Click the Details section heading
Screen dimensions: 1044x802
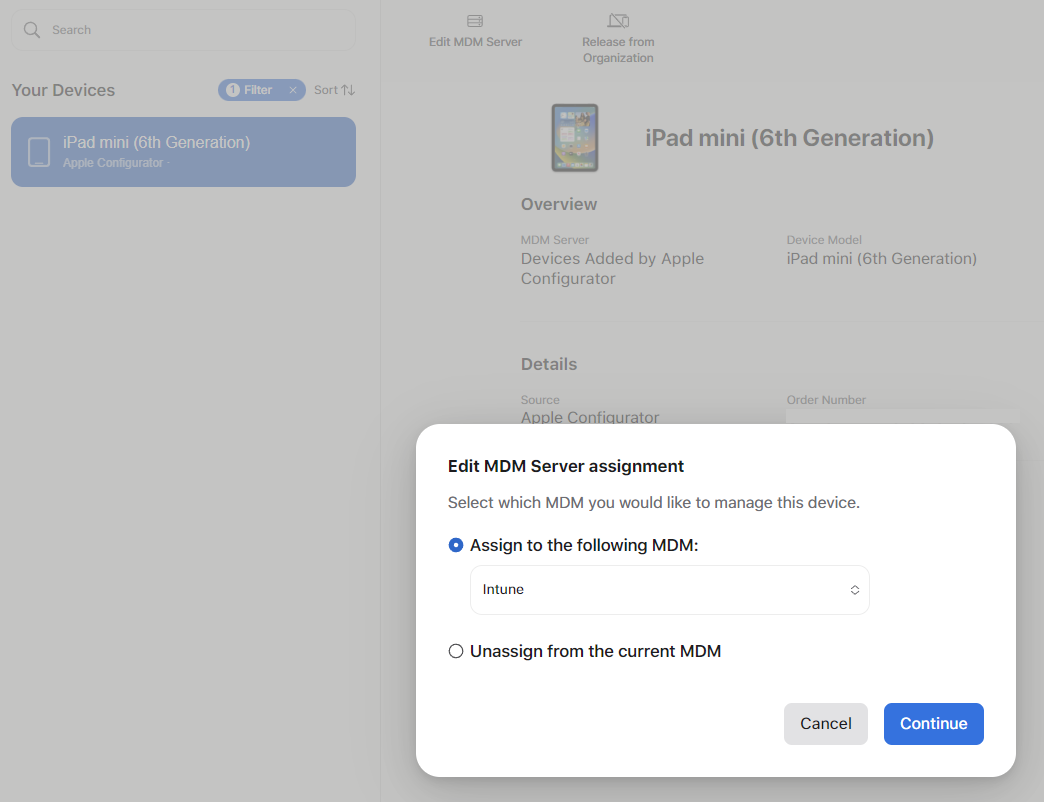549,364
